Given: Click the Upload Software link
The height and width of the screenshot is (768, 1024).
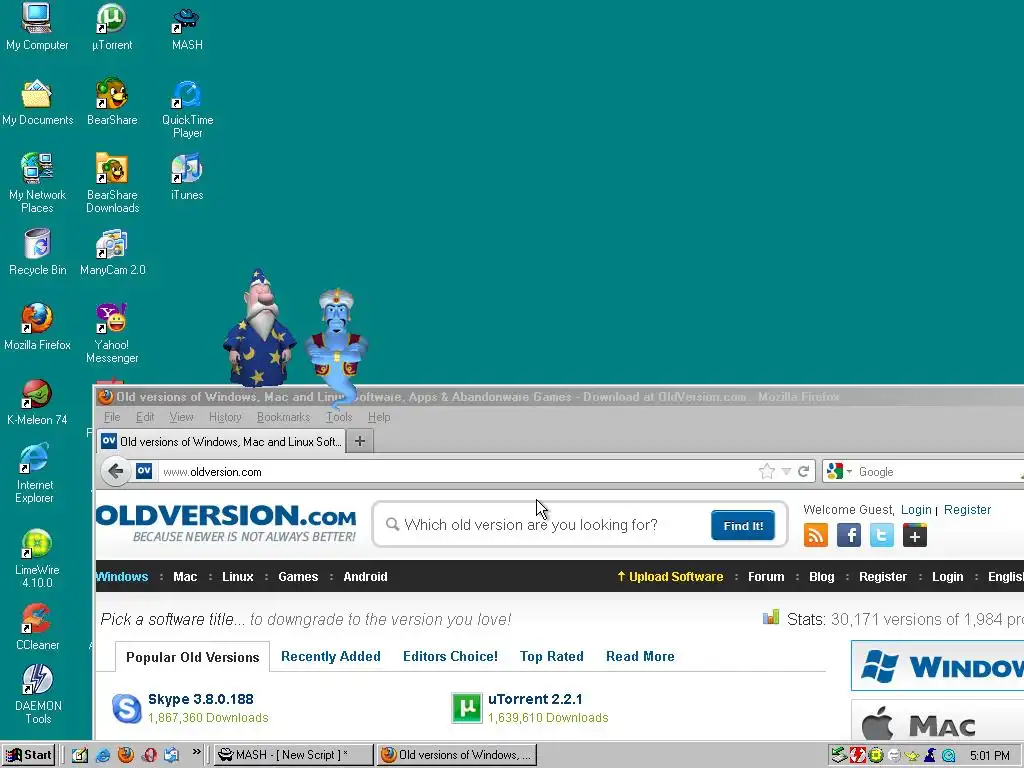Looking at the screenshot, I should [x=670, y=577].
